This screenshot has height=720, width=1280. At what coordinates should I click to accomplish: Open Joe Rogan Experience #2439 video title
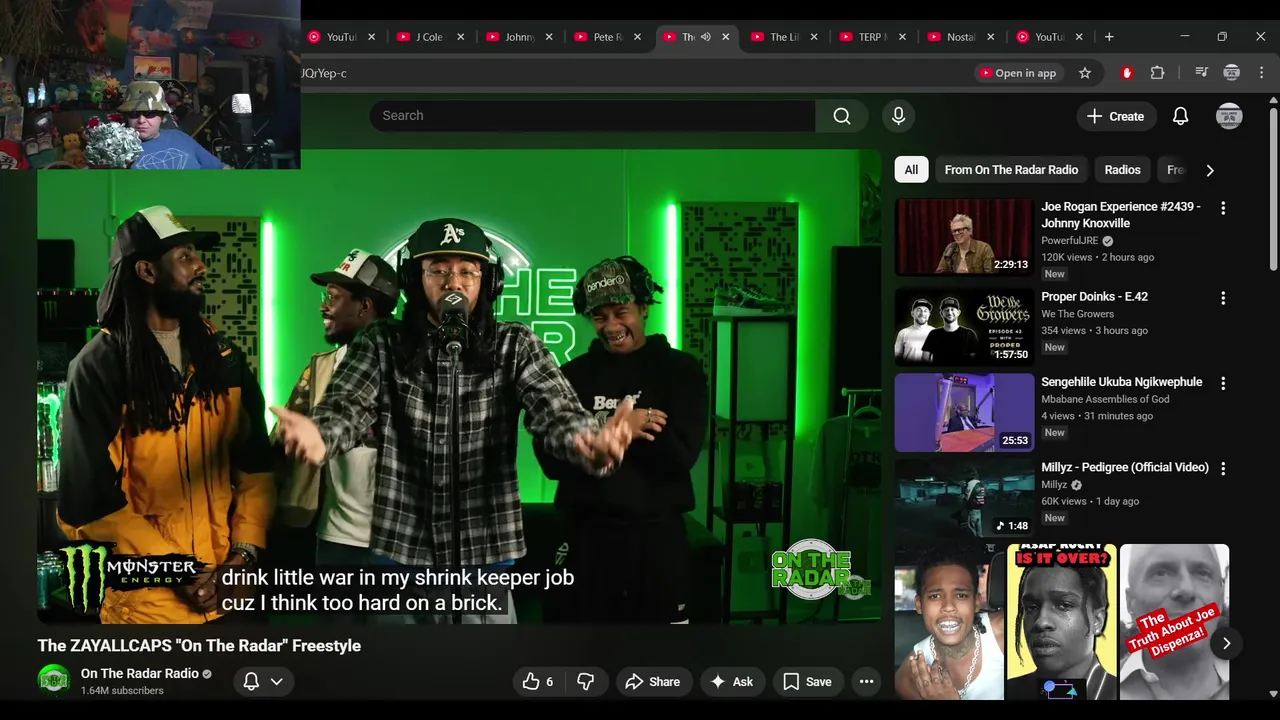click(x=1121, y=215)
